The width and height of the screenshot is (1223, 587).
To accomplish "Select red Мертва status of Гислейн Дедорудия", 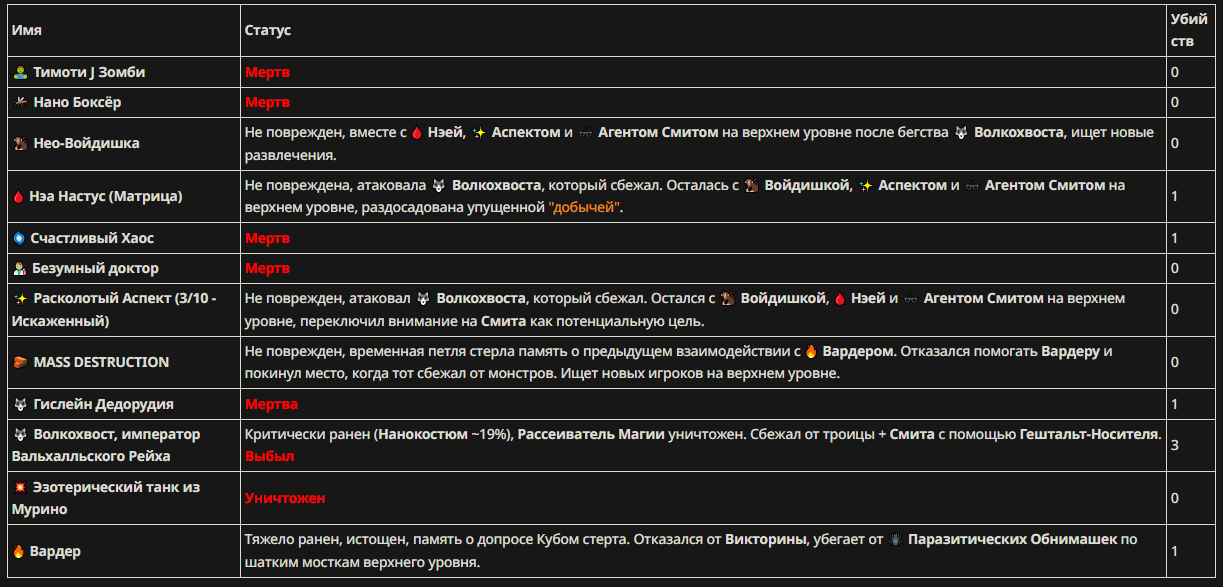I will coord(272,405).
